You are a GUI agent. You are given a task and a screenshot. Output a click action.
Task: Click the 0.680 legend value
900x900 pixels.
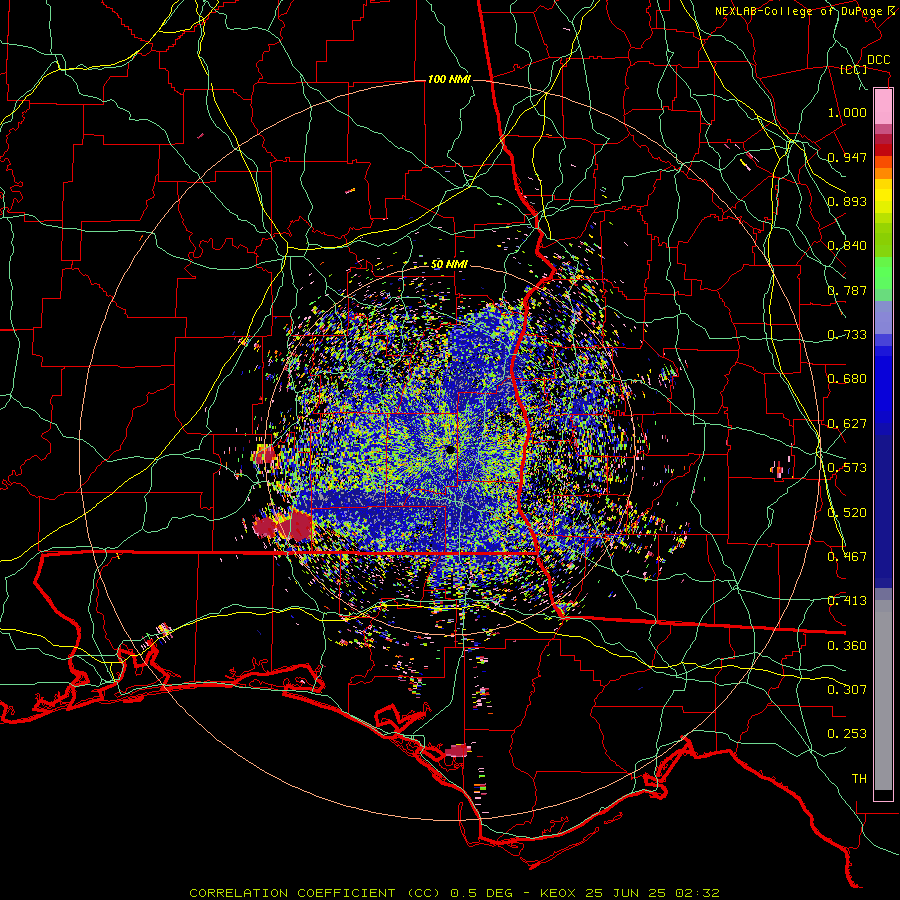pos(847,379)
